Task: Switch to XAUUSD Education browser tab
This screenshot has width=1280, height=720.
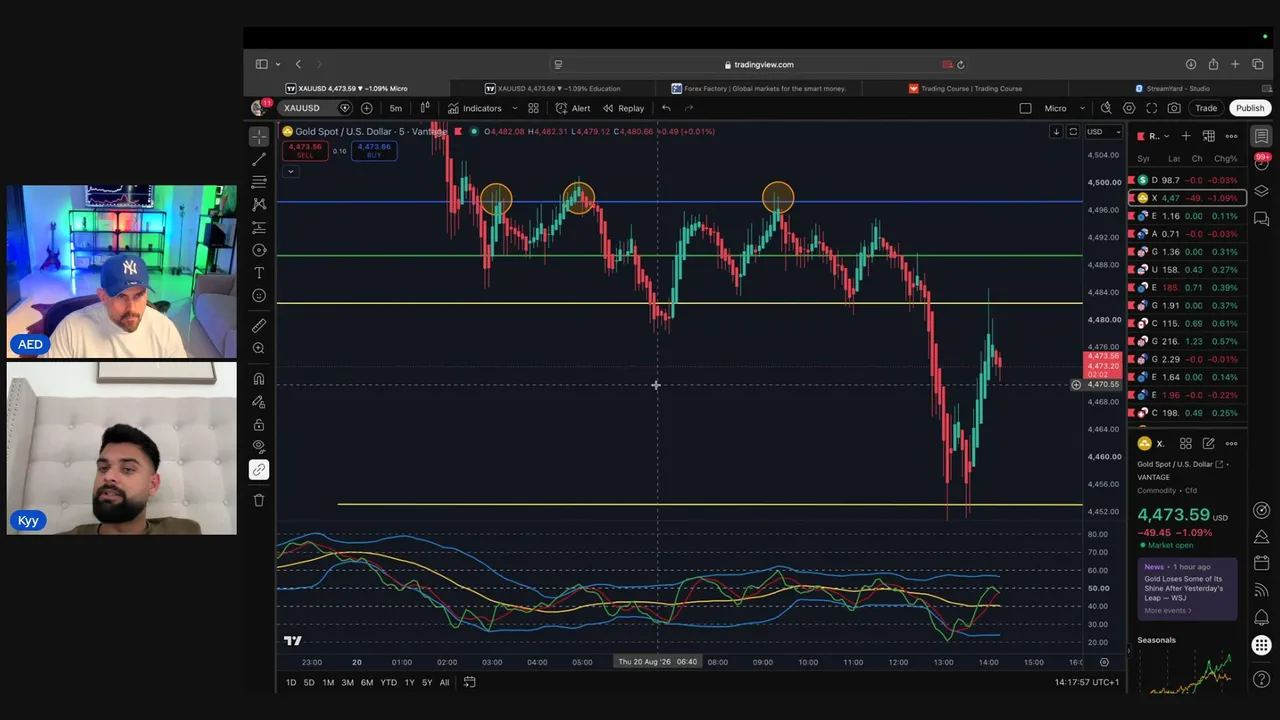Action: pyautogui.click(x=552, y=88)
